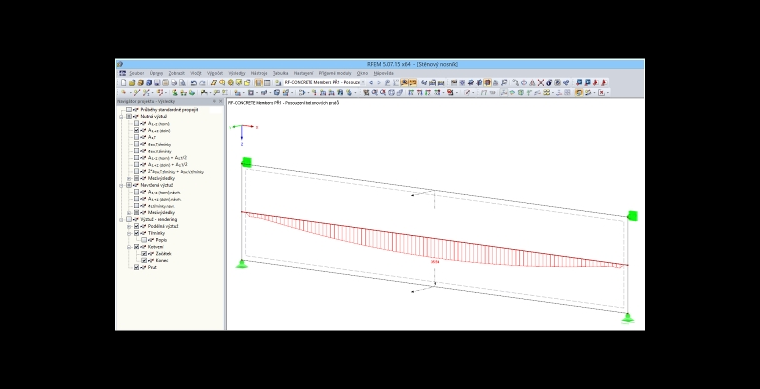Close the Navigátor projektu panel
This screenshot has width=760, height=389.
pos(221,101)
